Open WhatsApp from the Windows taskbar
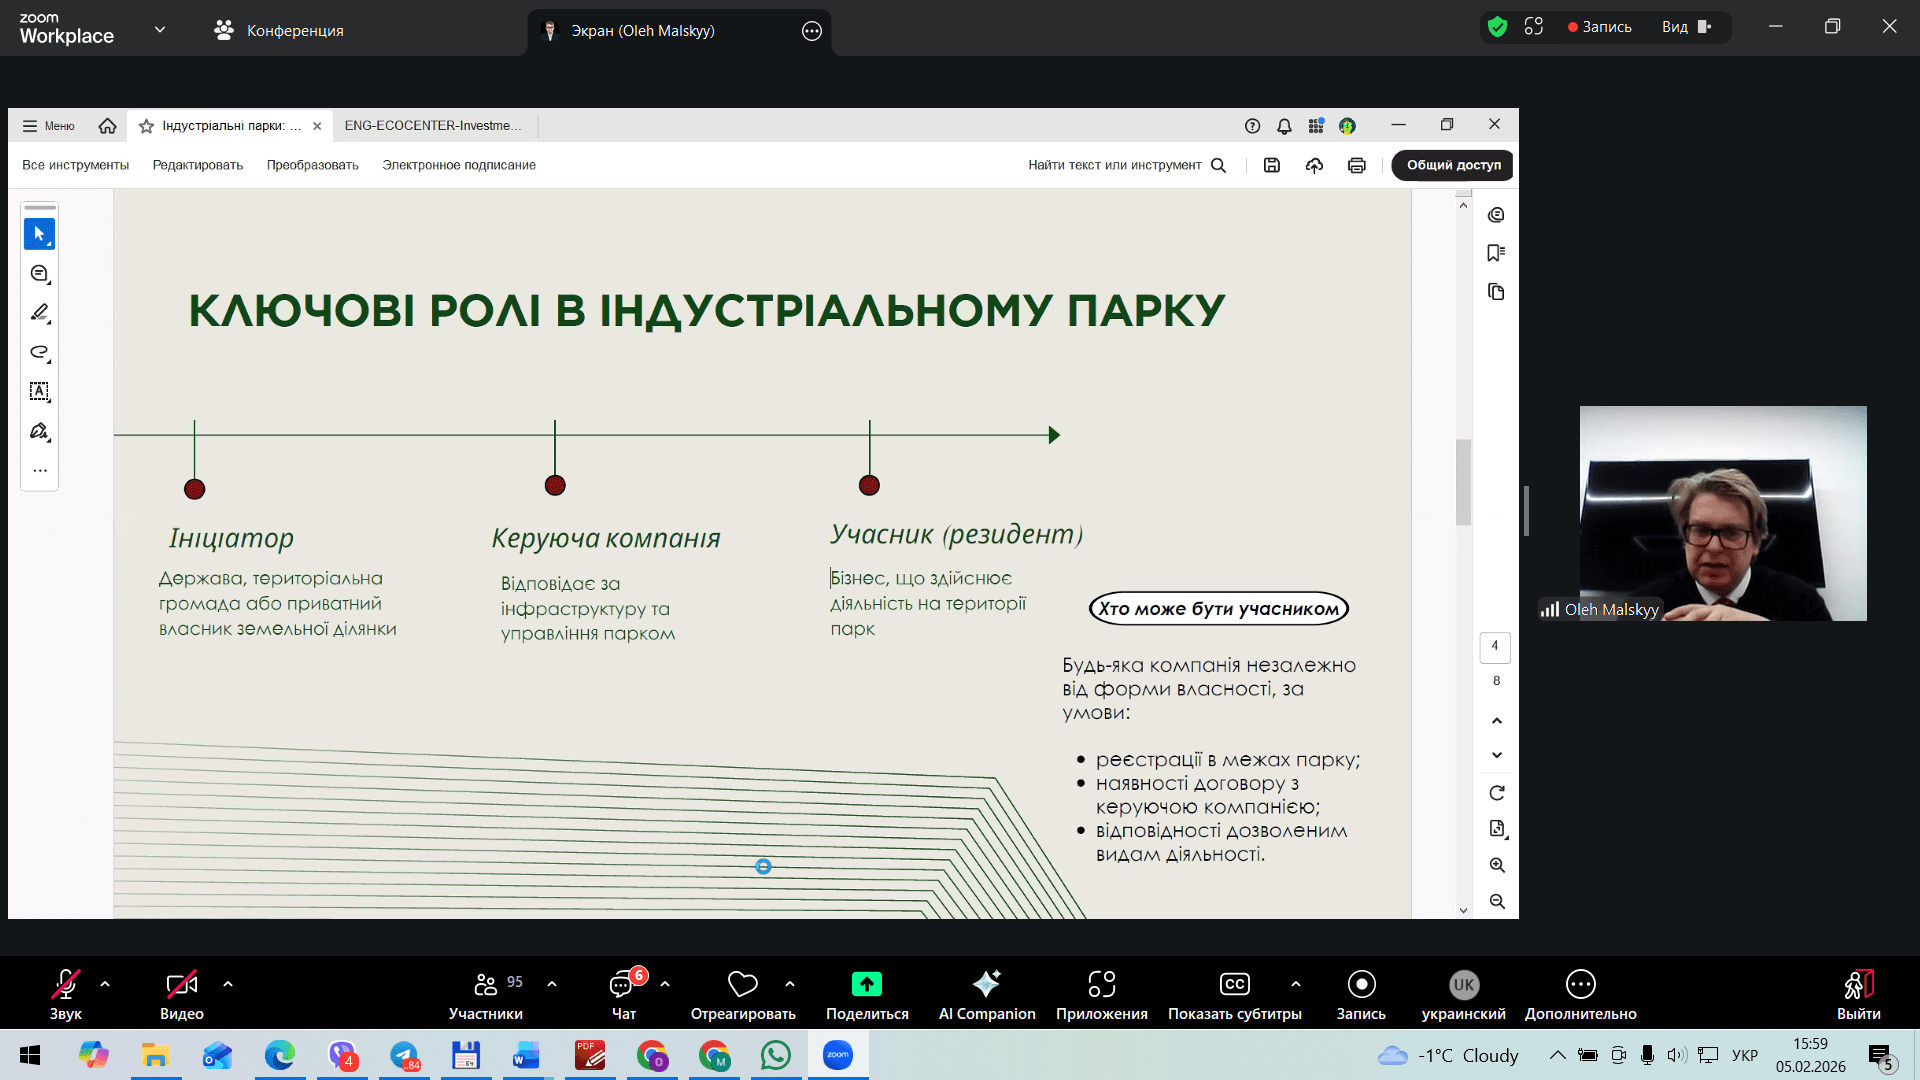This screenshot has height=1080, width=1920. click(775, 1055)
